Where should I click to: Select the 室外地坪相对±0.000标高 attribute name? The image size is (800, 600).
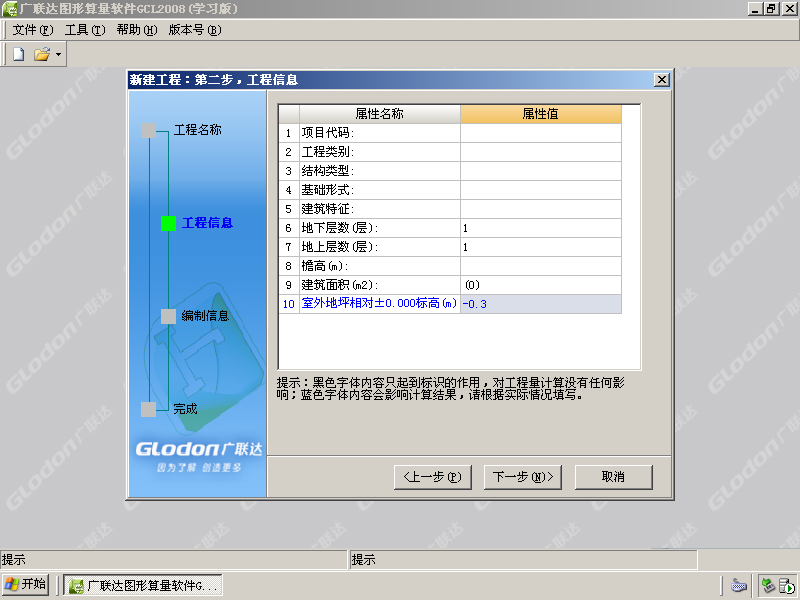coord(380,304)
